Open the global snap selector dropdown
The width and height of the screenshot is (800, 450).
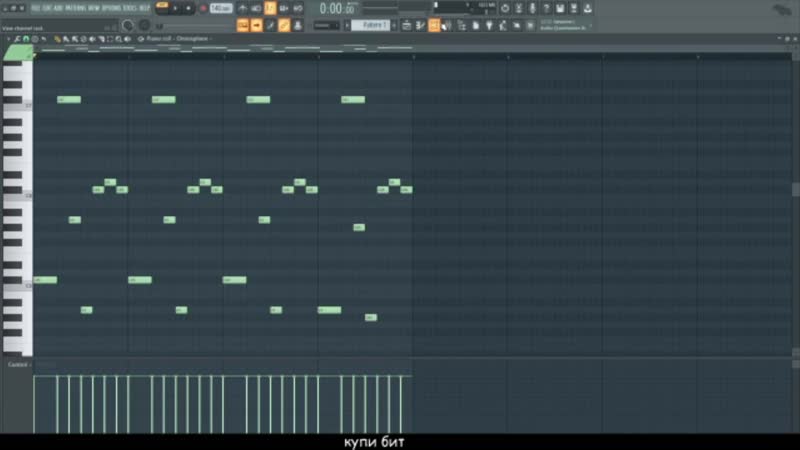coord(327,26)
